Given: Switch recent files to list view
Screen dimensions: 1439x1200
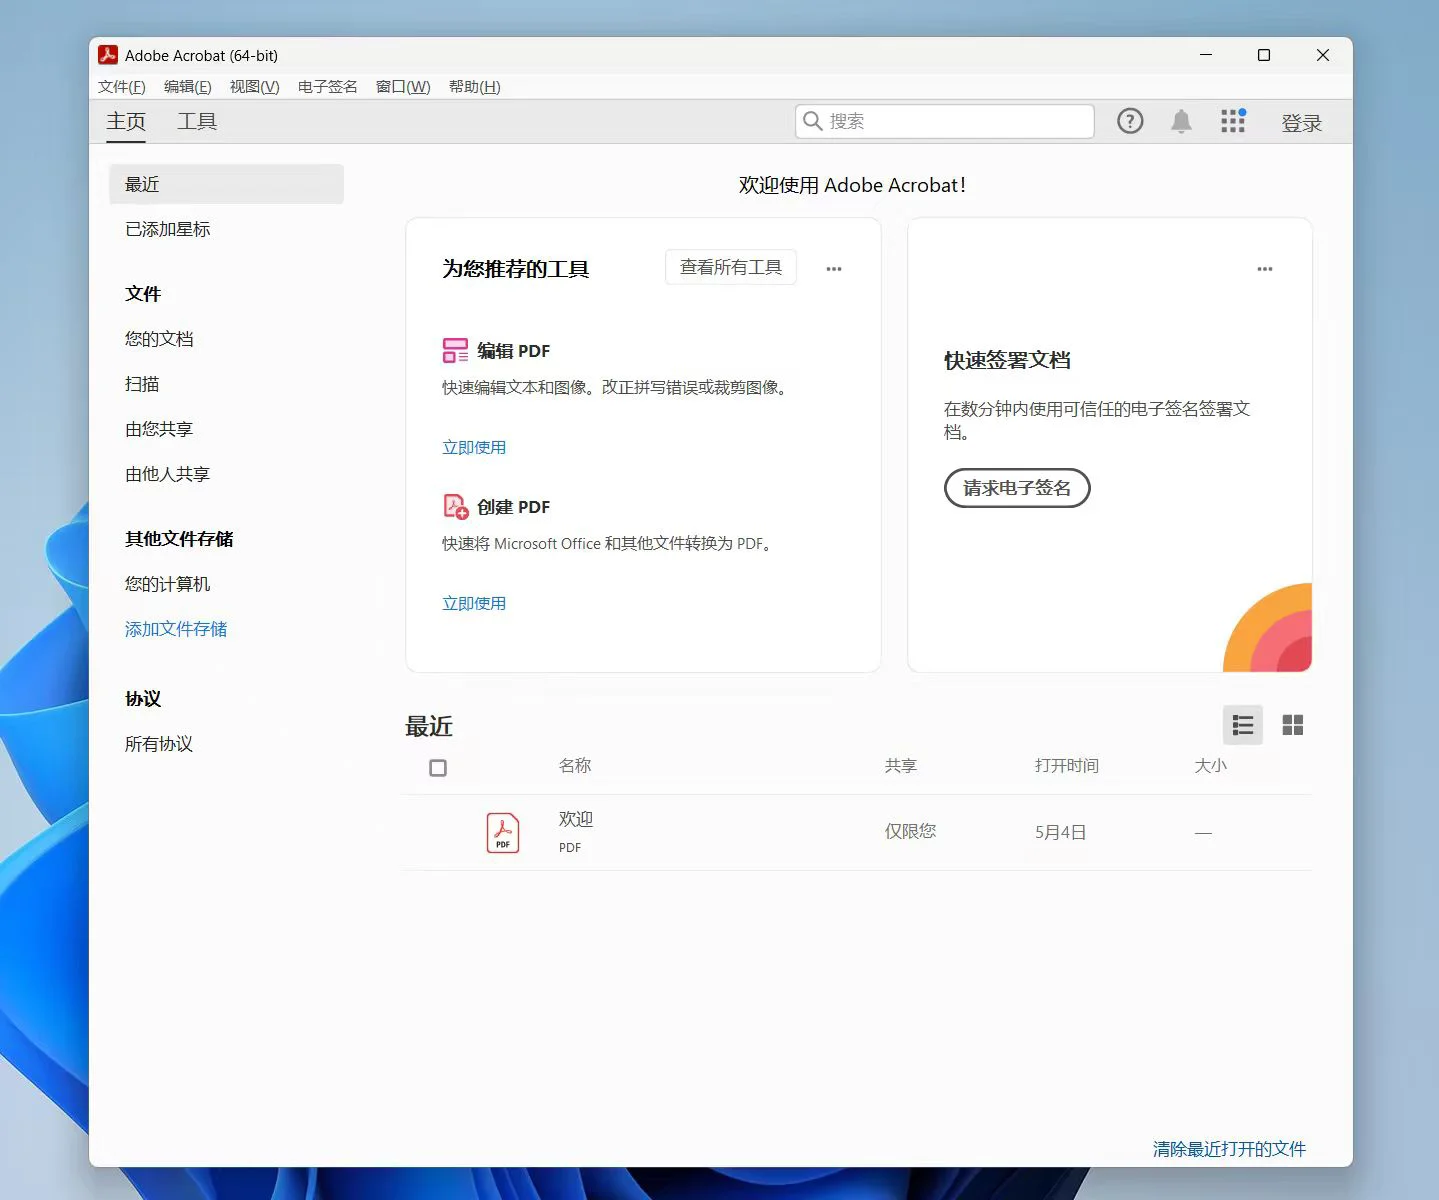Looking at the screenshot, I should tap(1243, 725).
